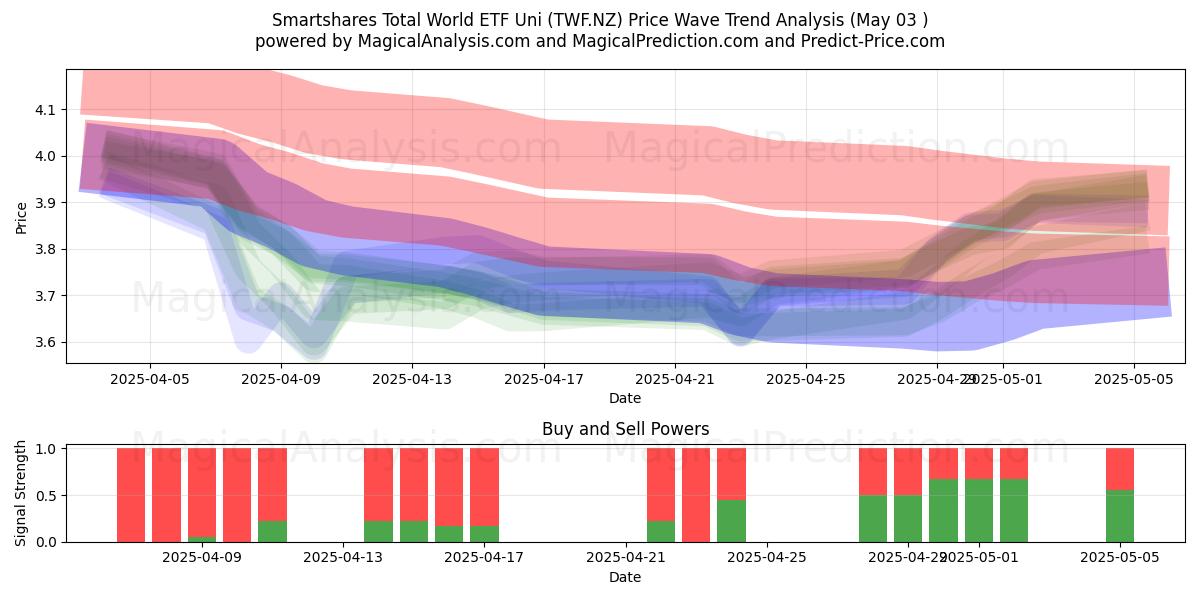Click the 'Signal Strength' axis label
1200x600 pixels.
pos(22,495)
